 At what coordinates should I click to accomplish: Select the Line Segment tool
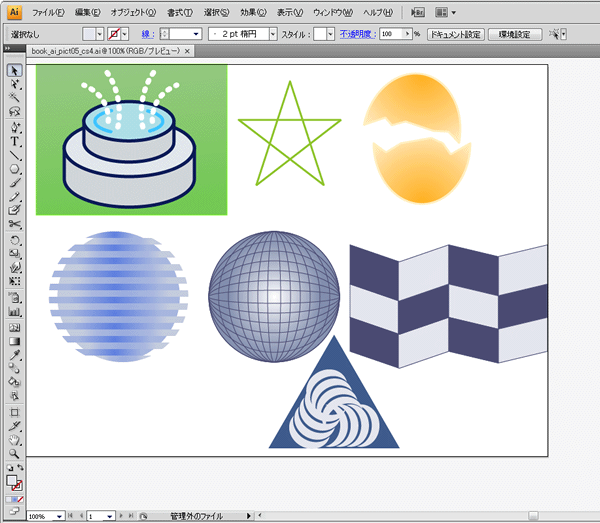15,155
